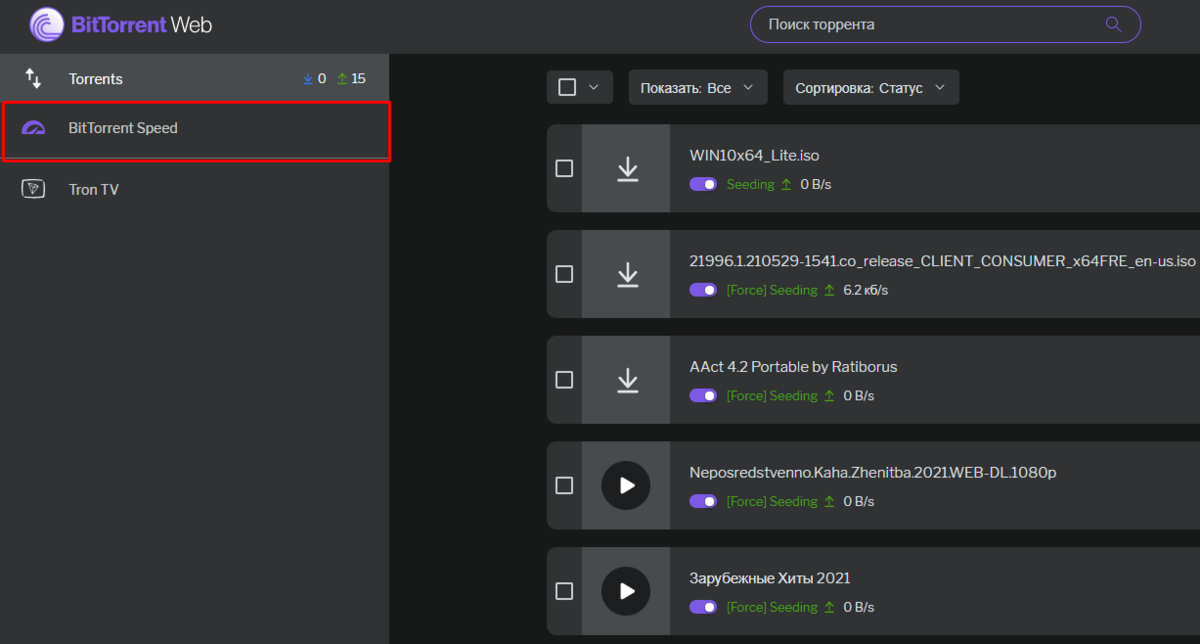
Task: Open the Сортировка: Статус sort dropdown
Action: pos(871,87)
